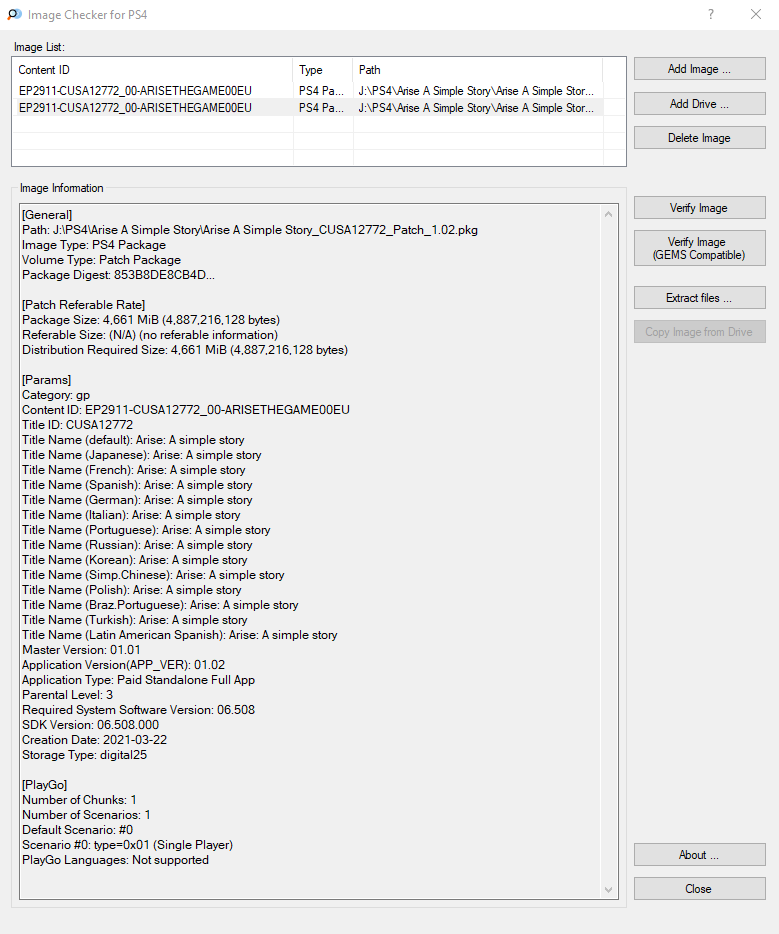The height and width of the screenshot is (934, 779).
Task: Click the Title Name (Polish) line
Action: pyautogui.click(x=132, y=590)
